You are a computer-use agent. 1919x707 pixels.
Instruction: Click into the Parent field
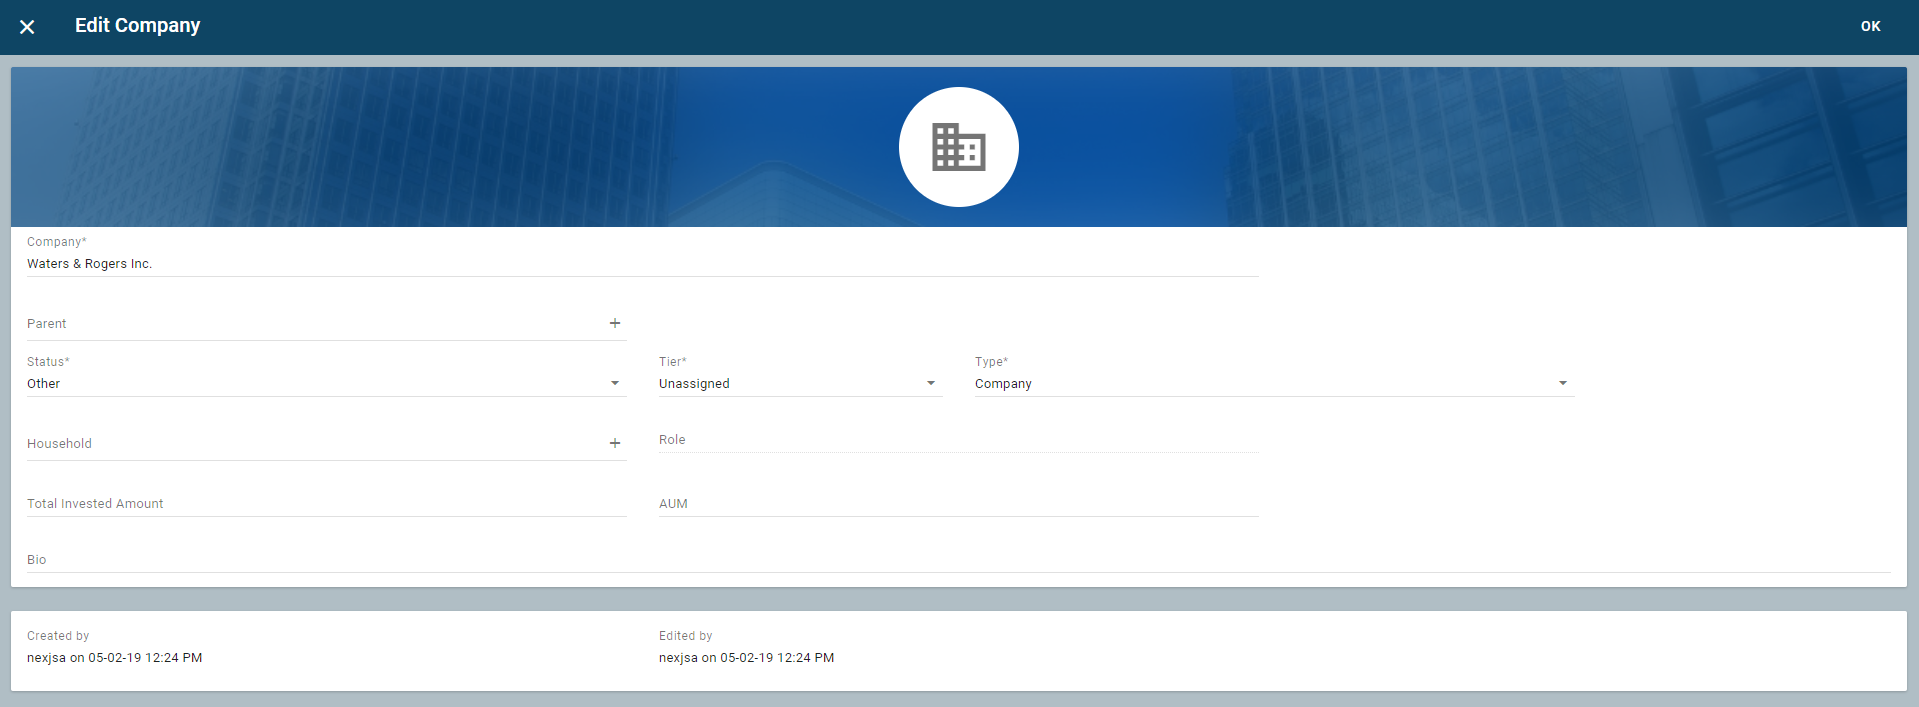click(x=310, y=324)
